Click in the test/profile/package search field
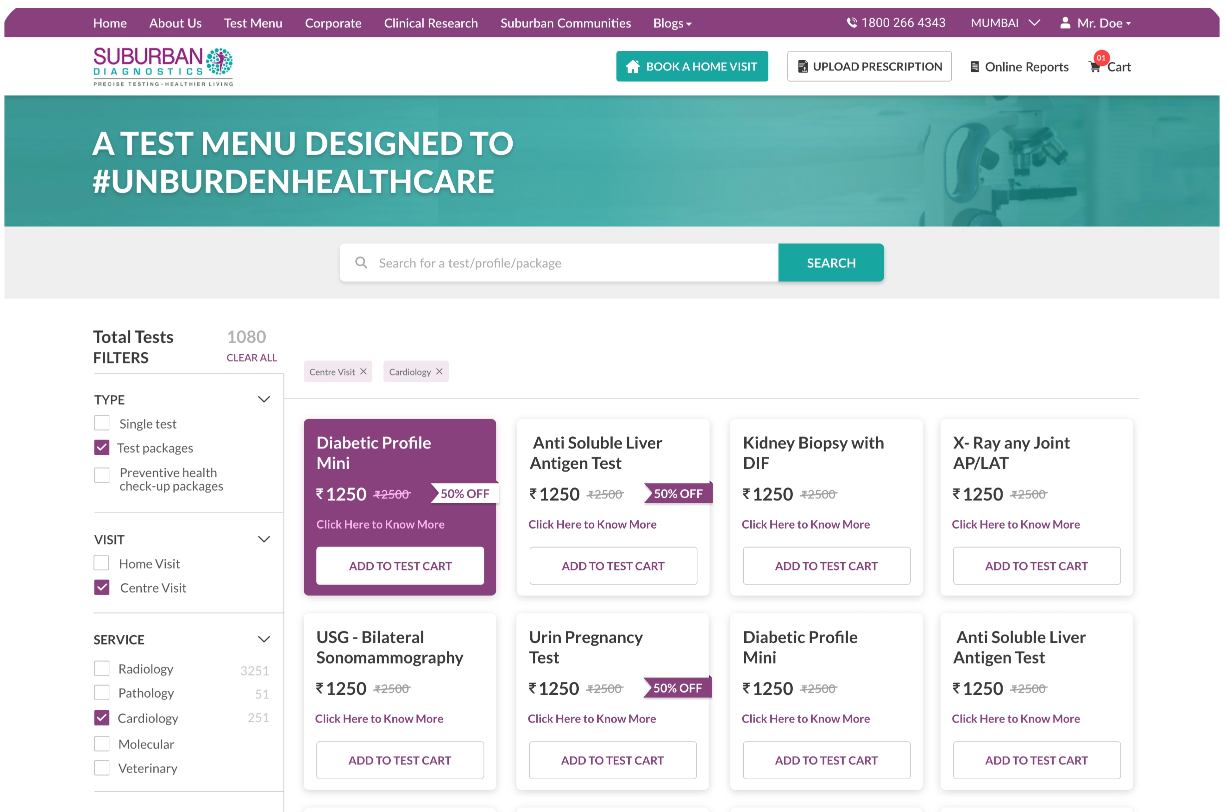 [x=559, y=263]
